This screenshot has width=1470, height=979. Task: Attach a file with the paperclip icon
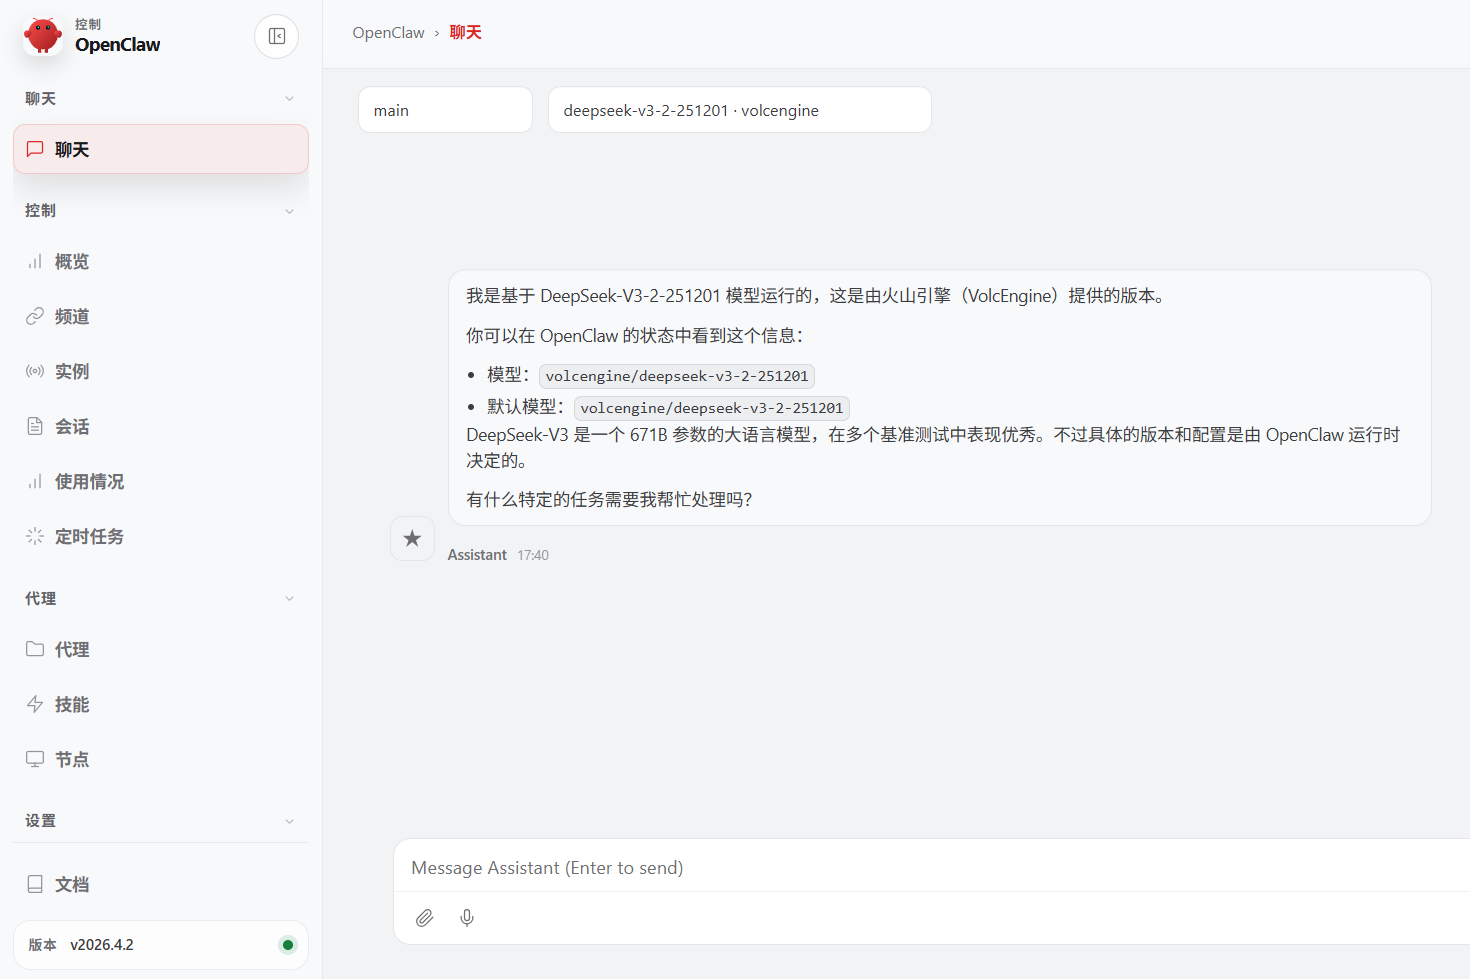(x=424, y=917)
